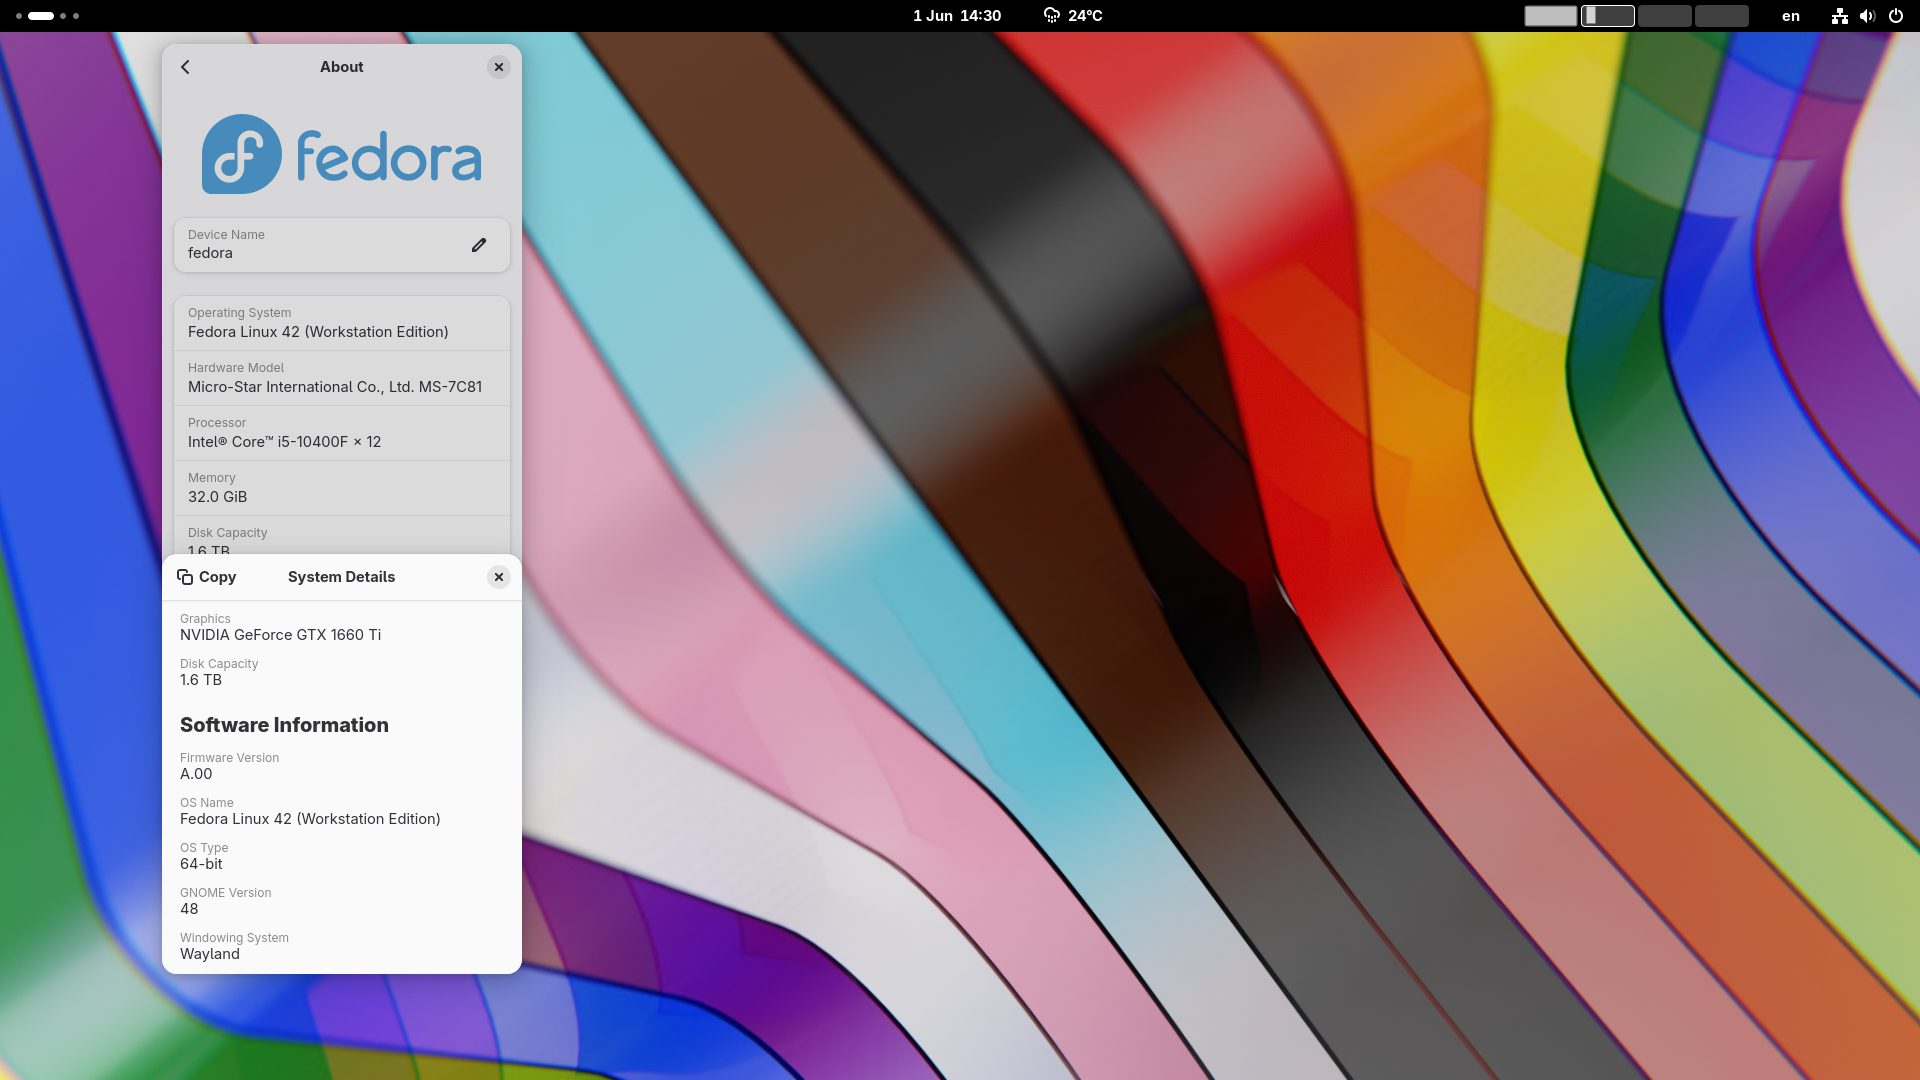The image size is (1920, 1080).
Task: Switch to the fourth workspace thumbnail
Action: pos(1721,16)
